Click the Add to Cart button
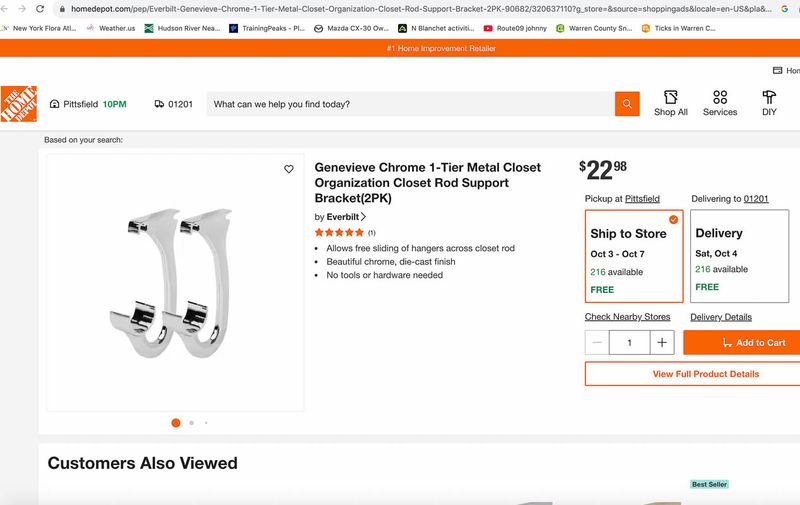The image size is (800, 505). [742, 343]
